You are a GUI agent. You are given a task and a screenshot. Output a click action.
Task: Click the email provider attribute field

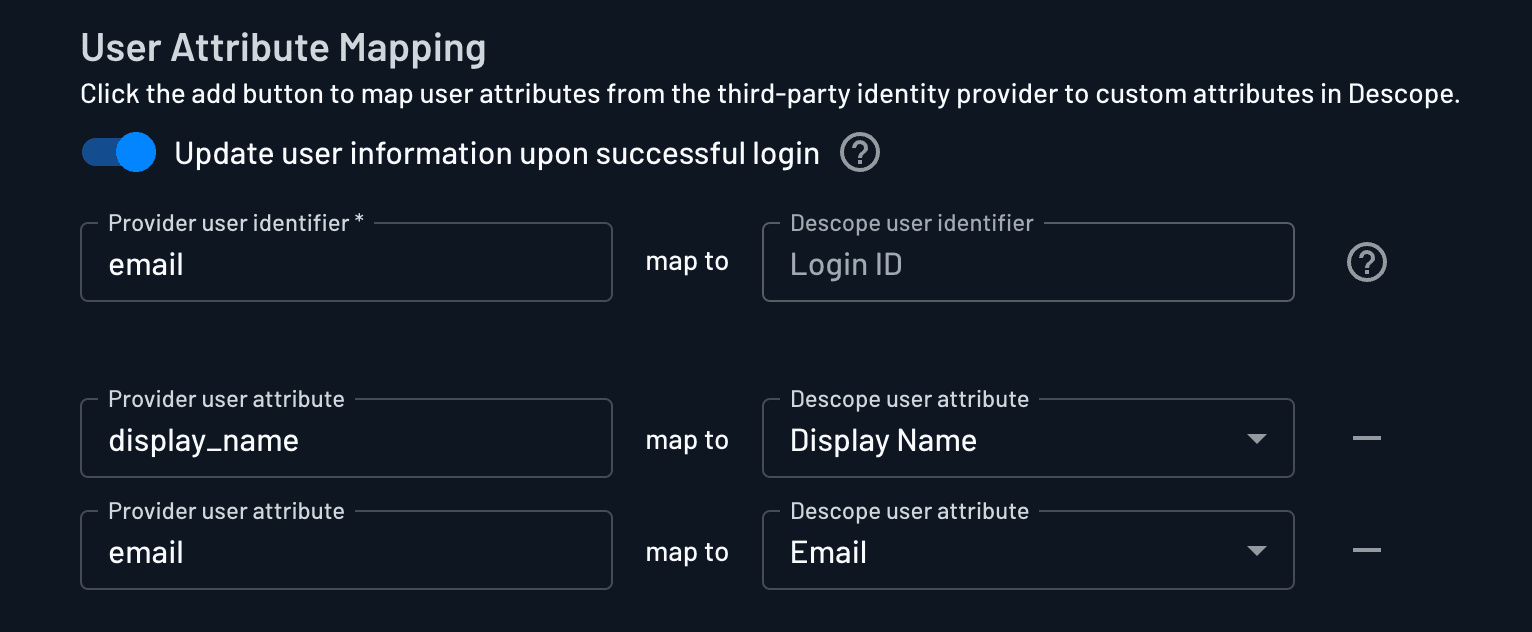coord(346,550)
